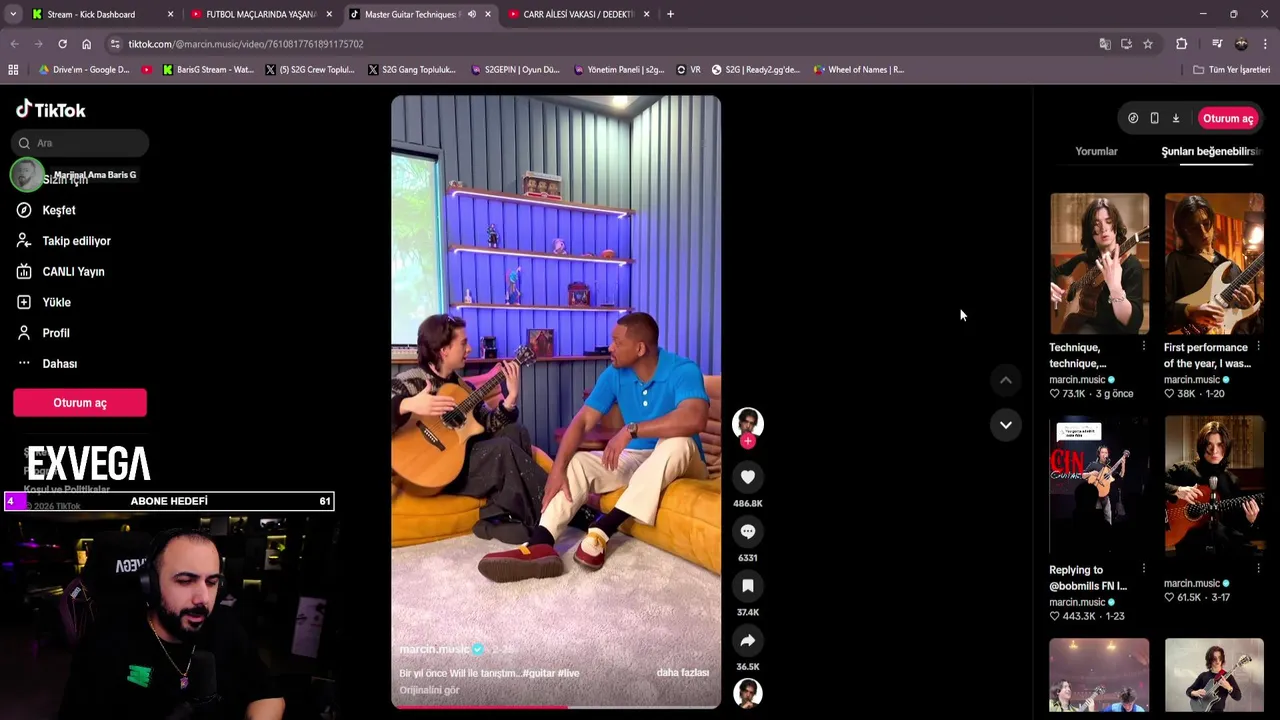The width and height of the screenshot is (1280, 720).
Task: Go to the next video with down chevron
Action: click(x=1005, y=425)
